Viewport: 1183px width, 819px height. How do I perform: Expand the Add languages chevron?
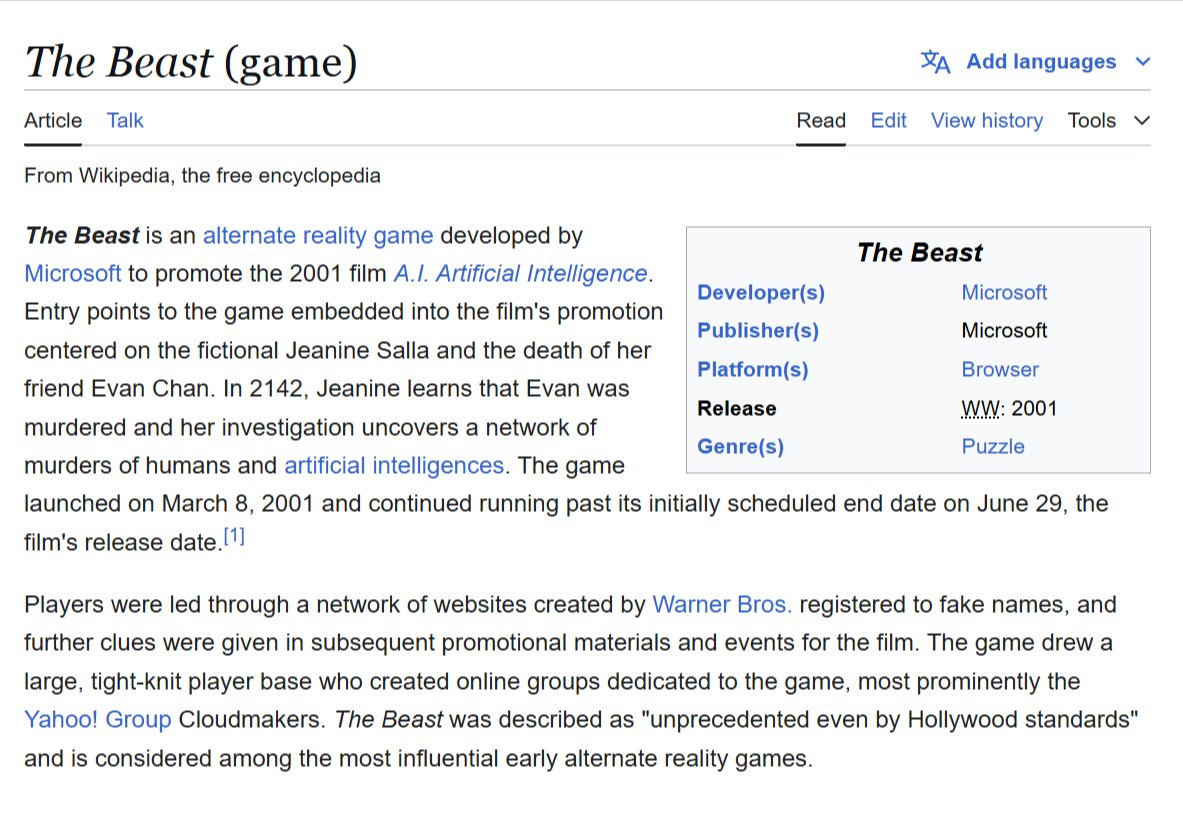(1142, 62)
